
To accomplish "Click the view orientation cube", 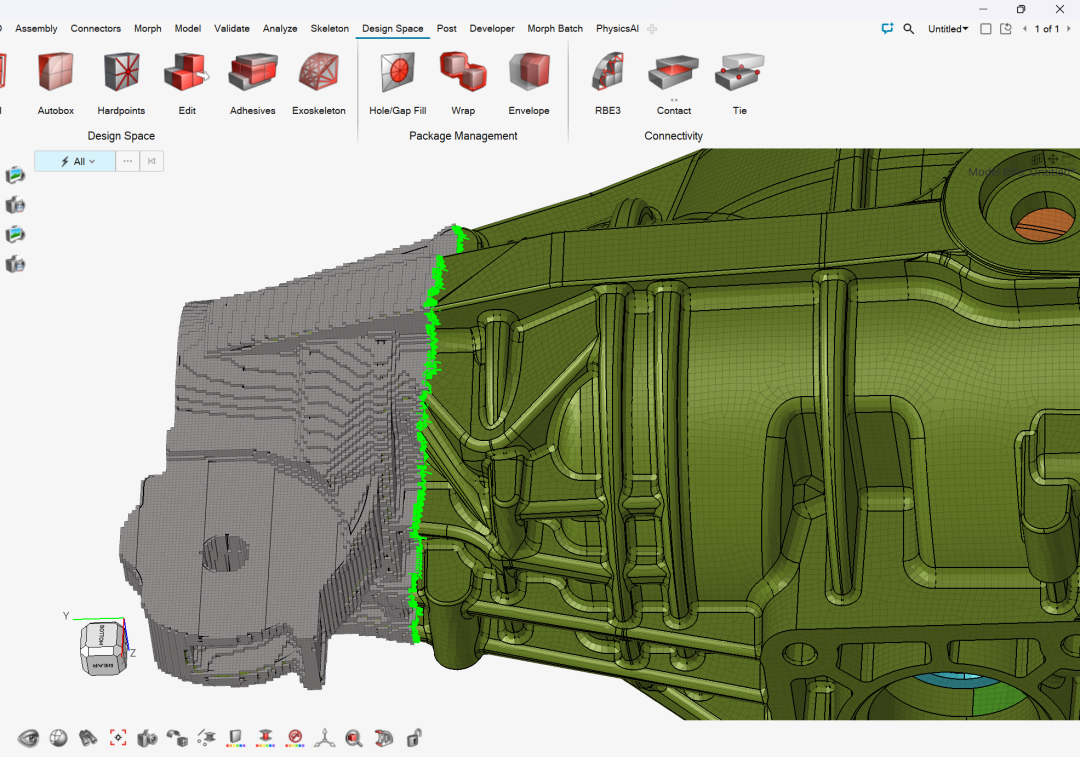I will pos(102,648).
